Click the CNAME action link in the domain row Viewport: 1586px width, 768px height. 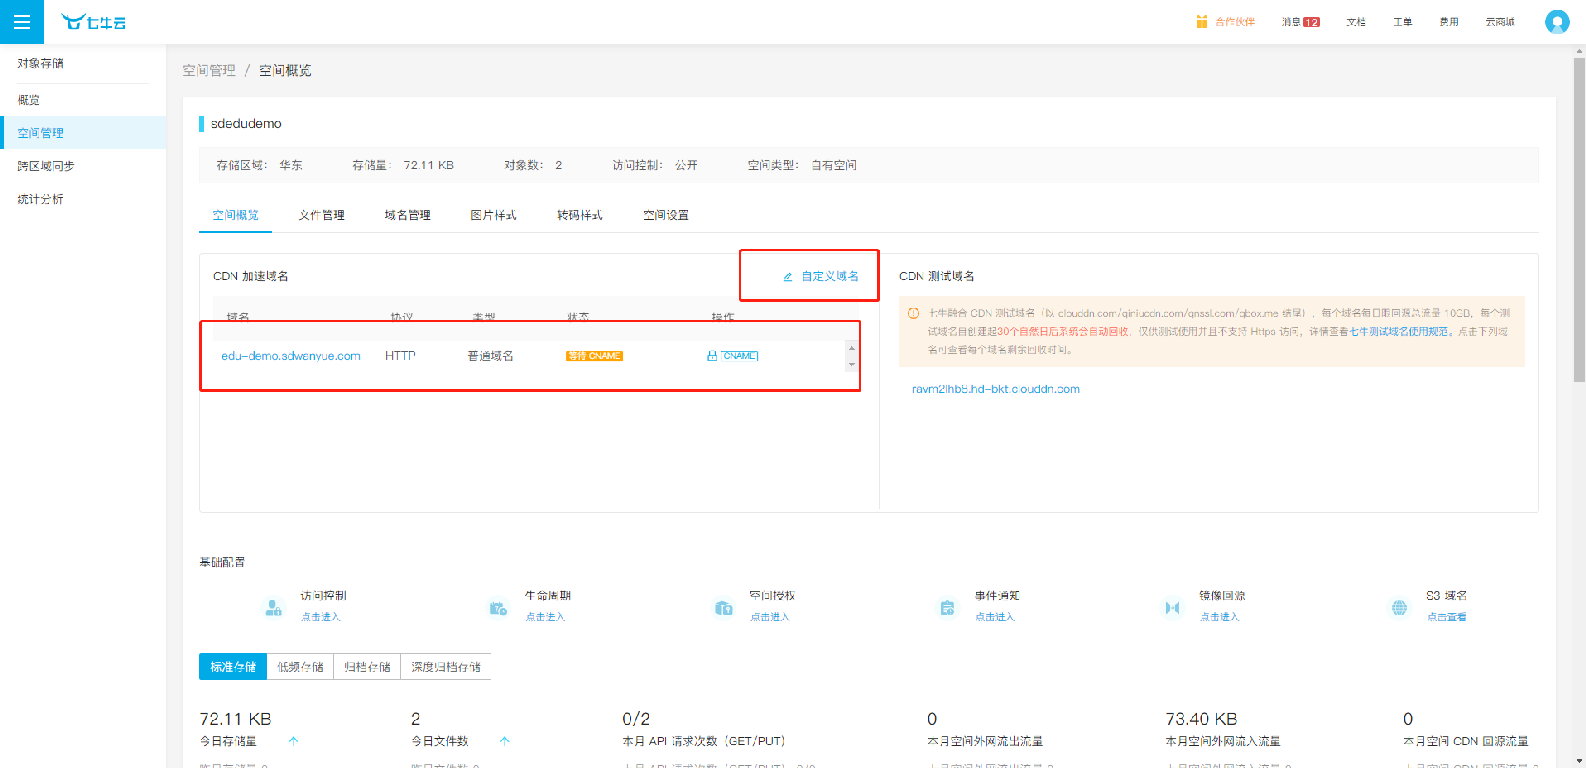pyautogui.click(x=740, y=356)
